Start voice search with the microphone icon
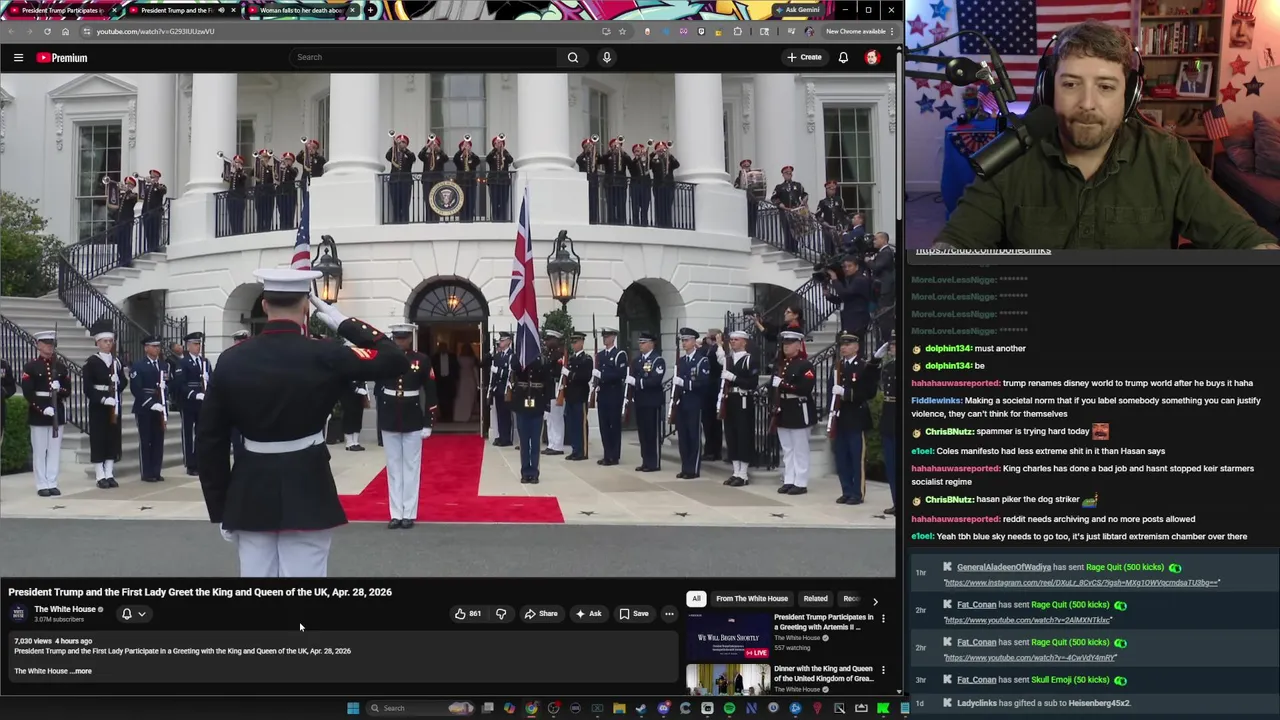 pyautogui.click(x=606, y=57)
